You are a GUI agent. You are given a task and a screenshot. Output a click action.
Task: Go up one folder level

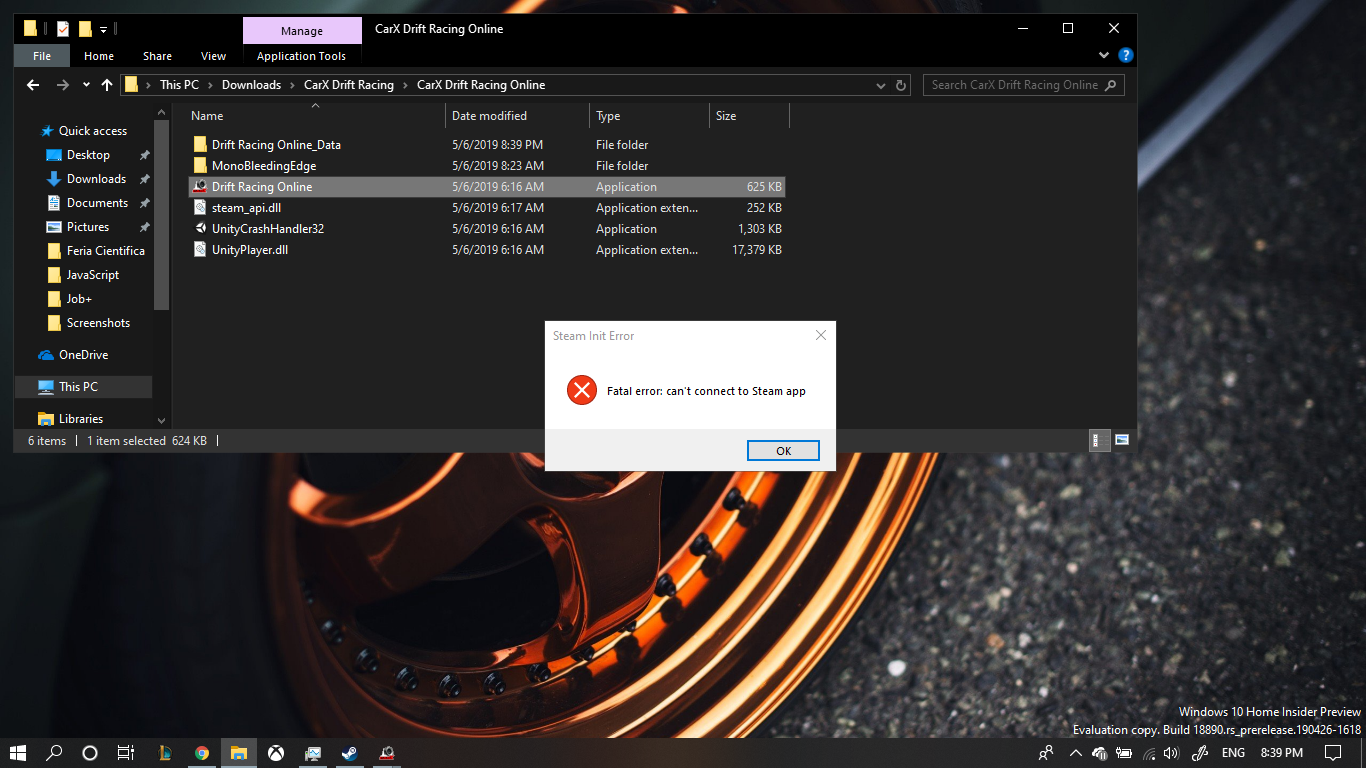pyautogui.click(x=107, y=85)
